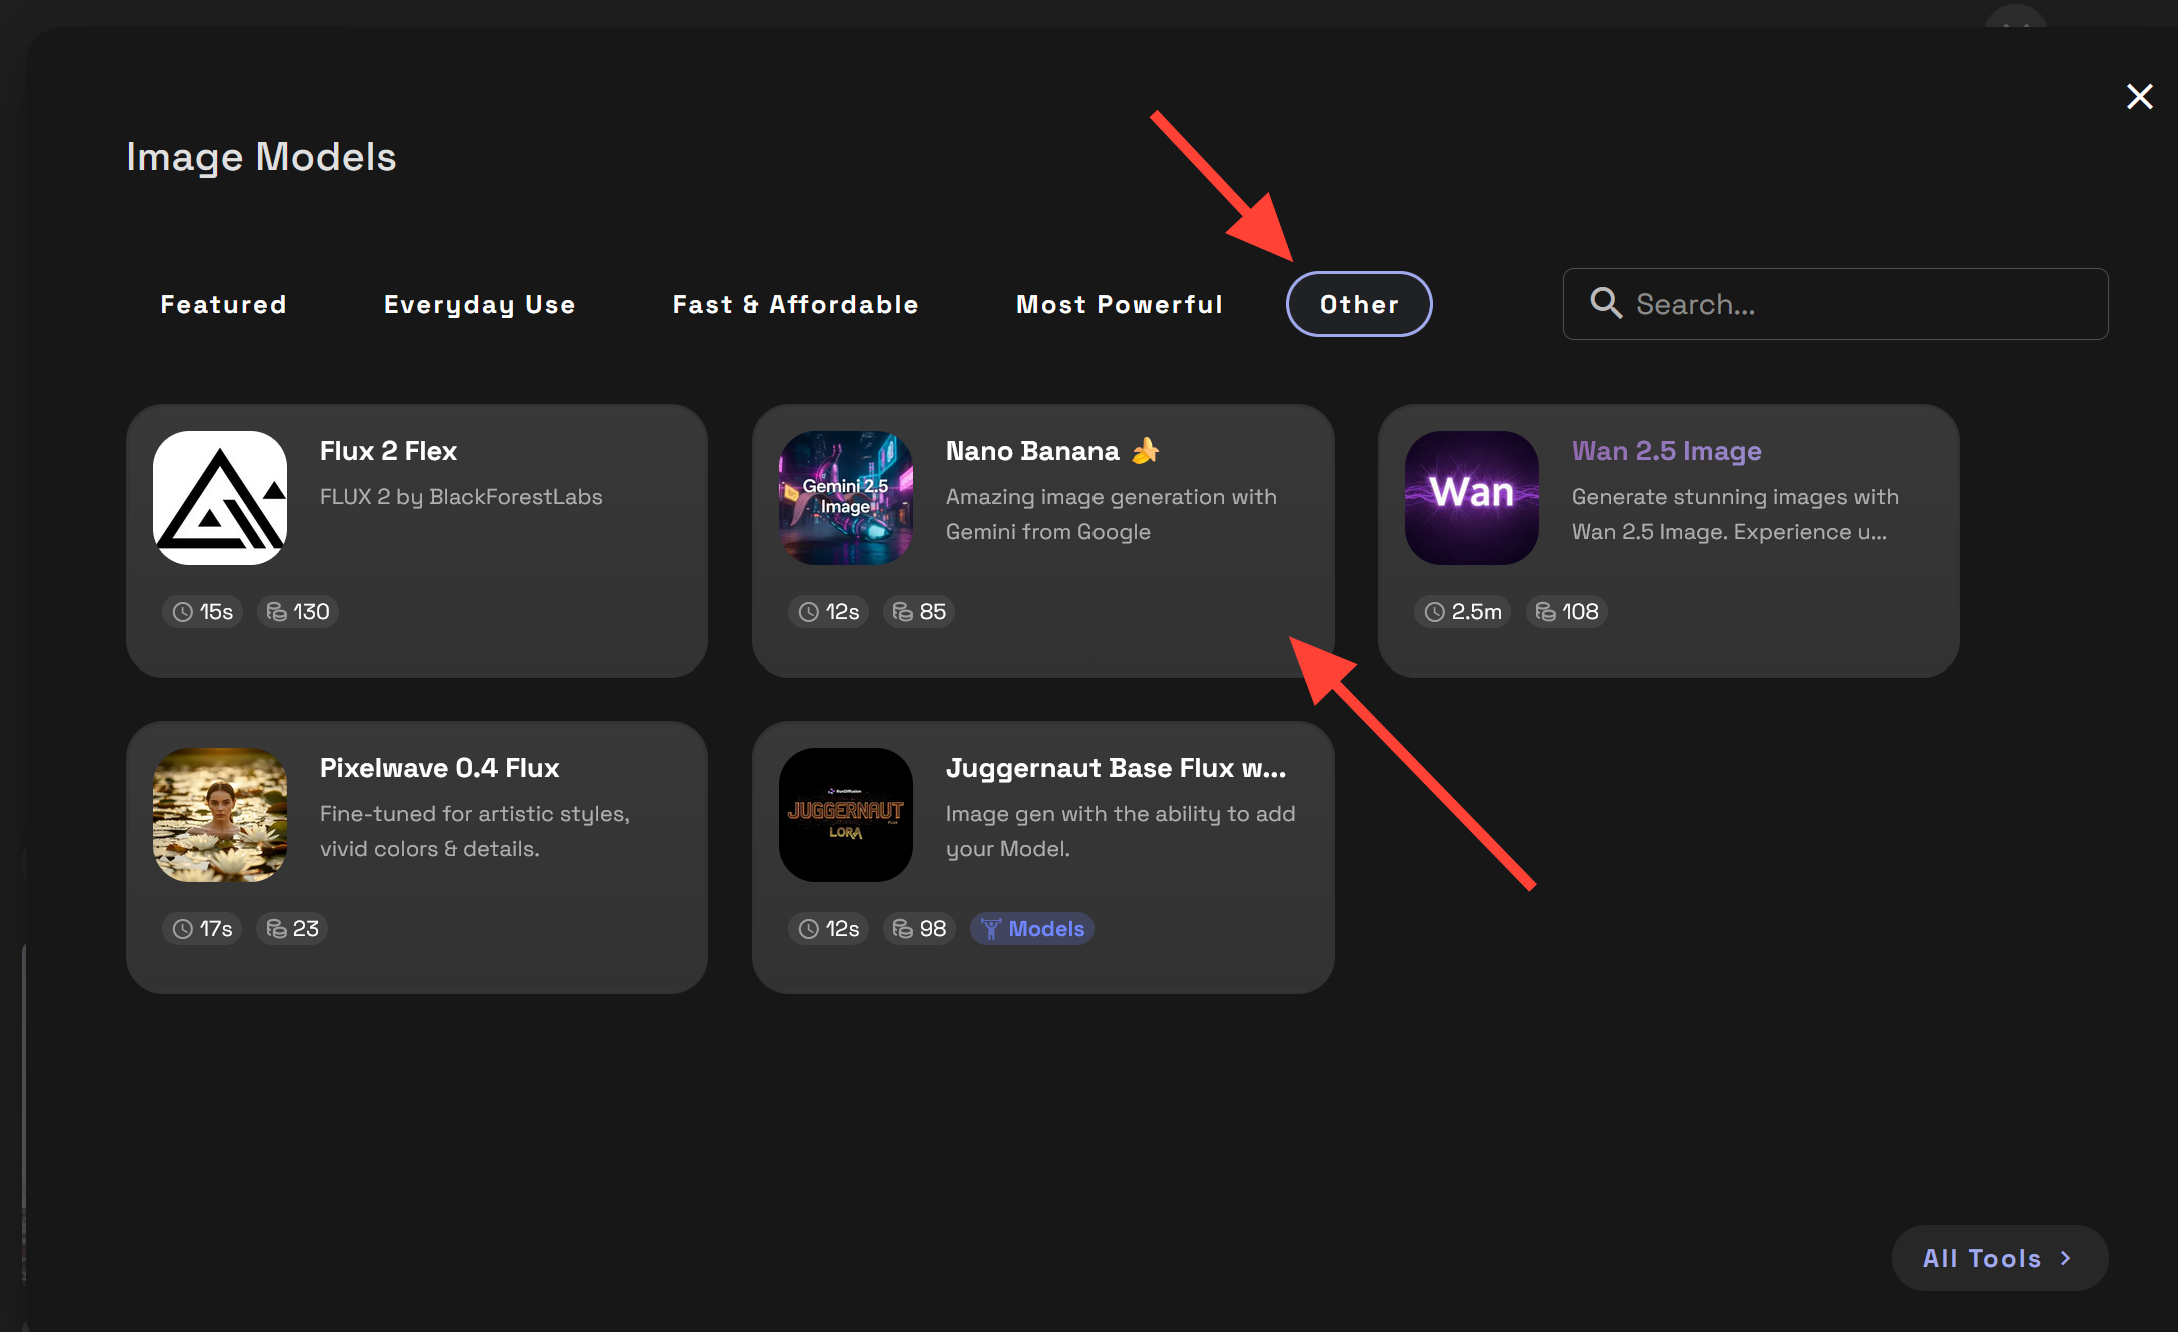The image size is (2178, 1332).
Task: Select the Nano Banana model title
Action: tap(1033, 451)
